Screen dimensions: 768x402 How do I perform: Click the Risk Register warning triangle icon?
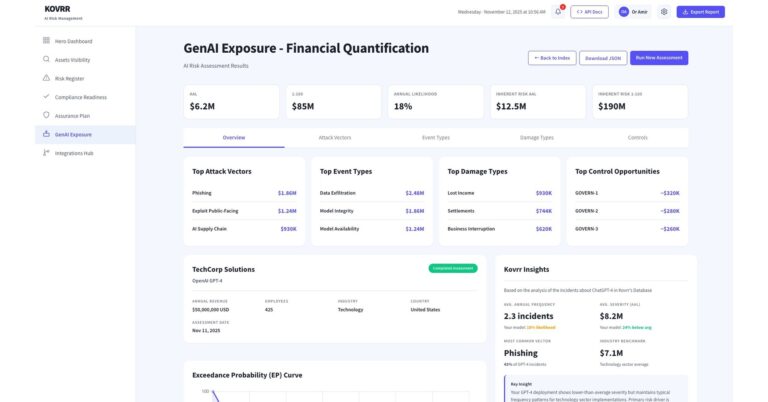click(x=46, y=78)
